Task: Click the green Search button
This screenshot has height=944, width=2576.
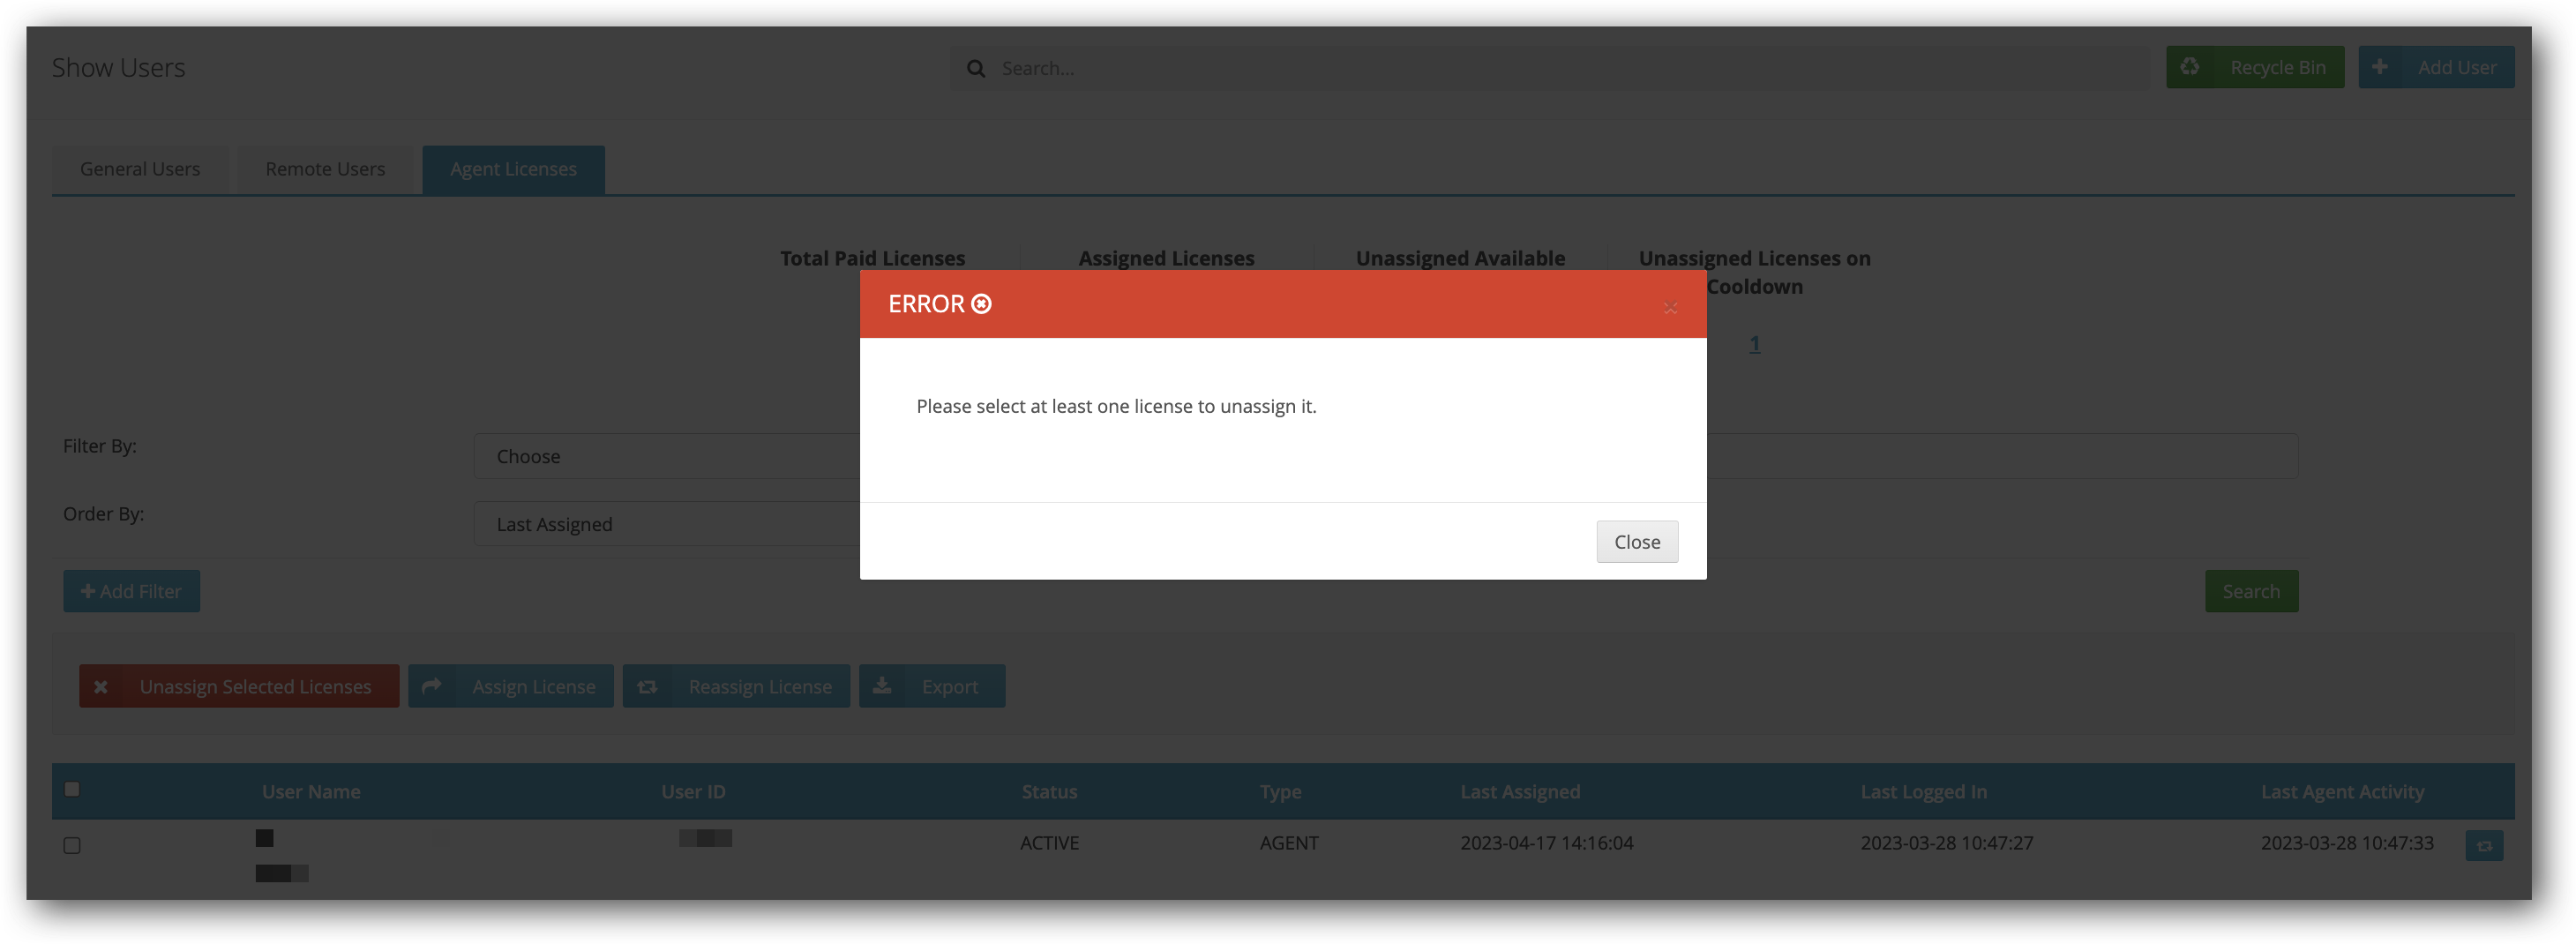Action: 2251,591
